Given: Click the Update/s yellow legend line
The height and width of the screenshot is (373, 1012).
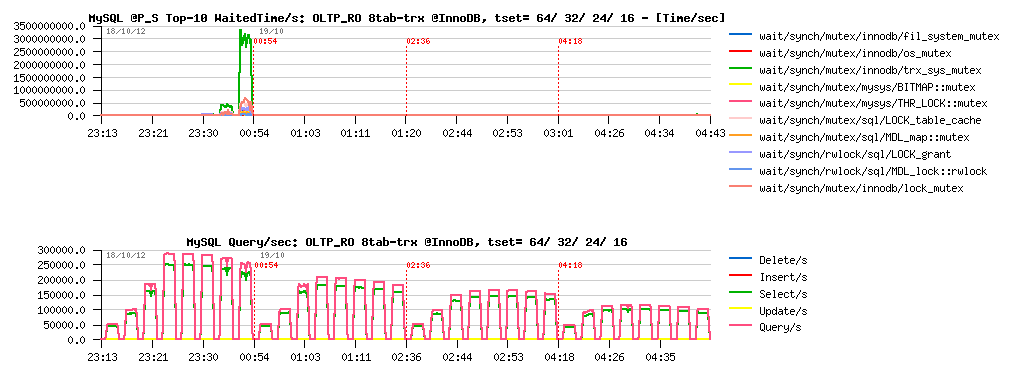Looking at the screenshot, I should pos(740,310).
